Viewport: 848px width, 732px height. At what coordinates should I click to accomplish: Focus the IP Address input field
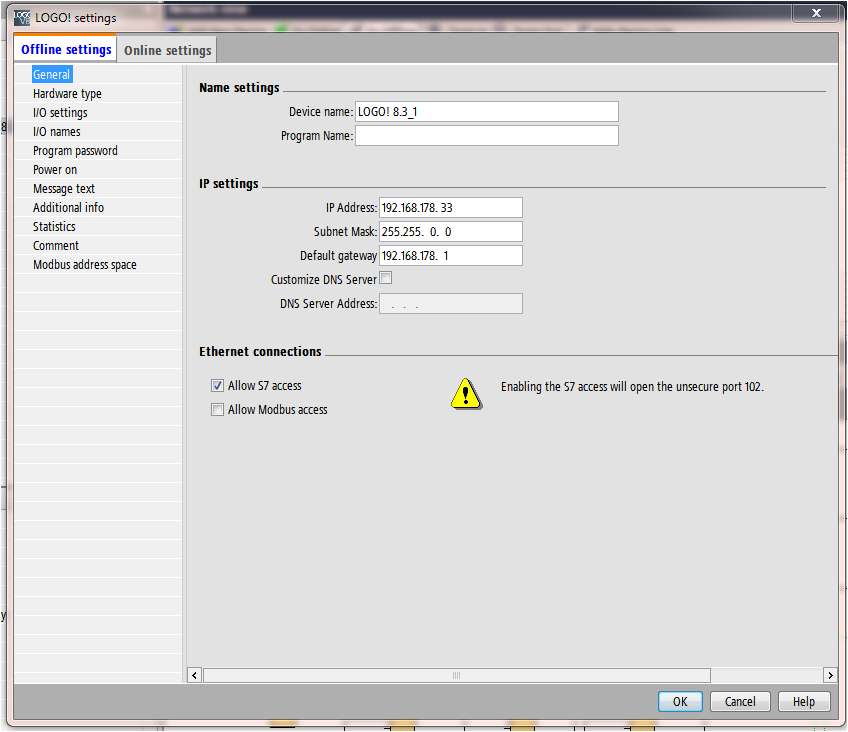point(450,208)
